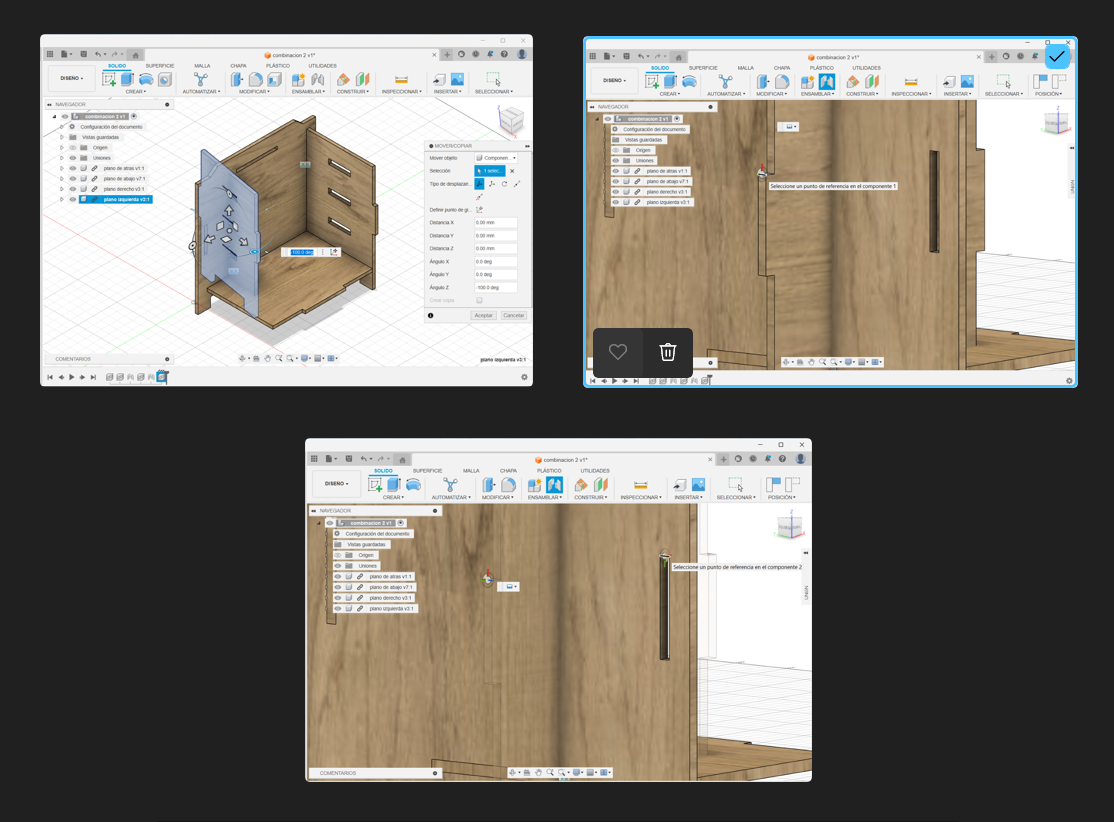Screen dimensions: 1114x822
Task: Click user avatar in 'componente 2' window
Action: pos(801,459)
